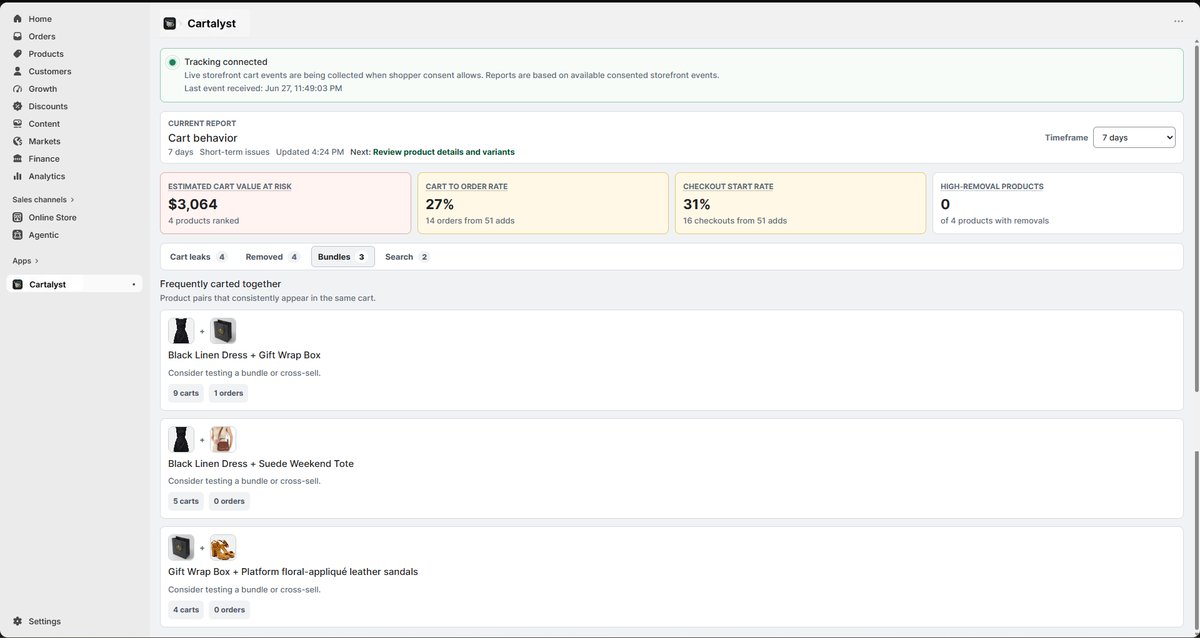Switch to the Removed tab
The image size is (1200, 638).
(272, 257)
